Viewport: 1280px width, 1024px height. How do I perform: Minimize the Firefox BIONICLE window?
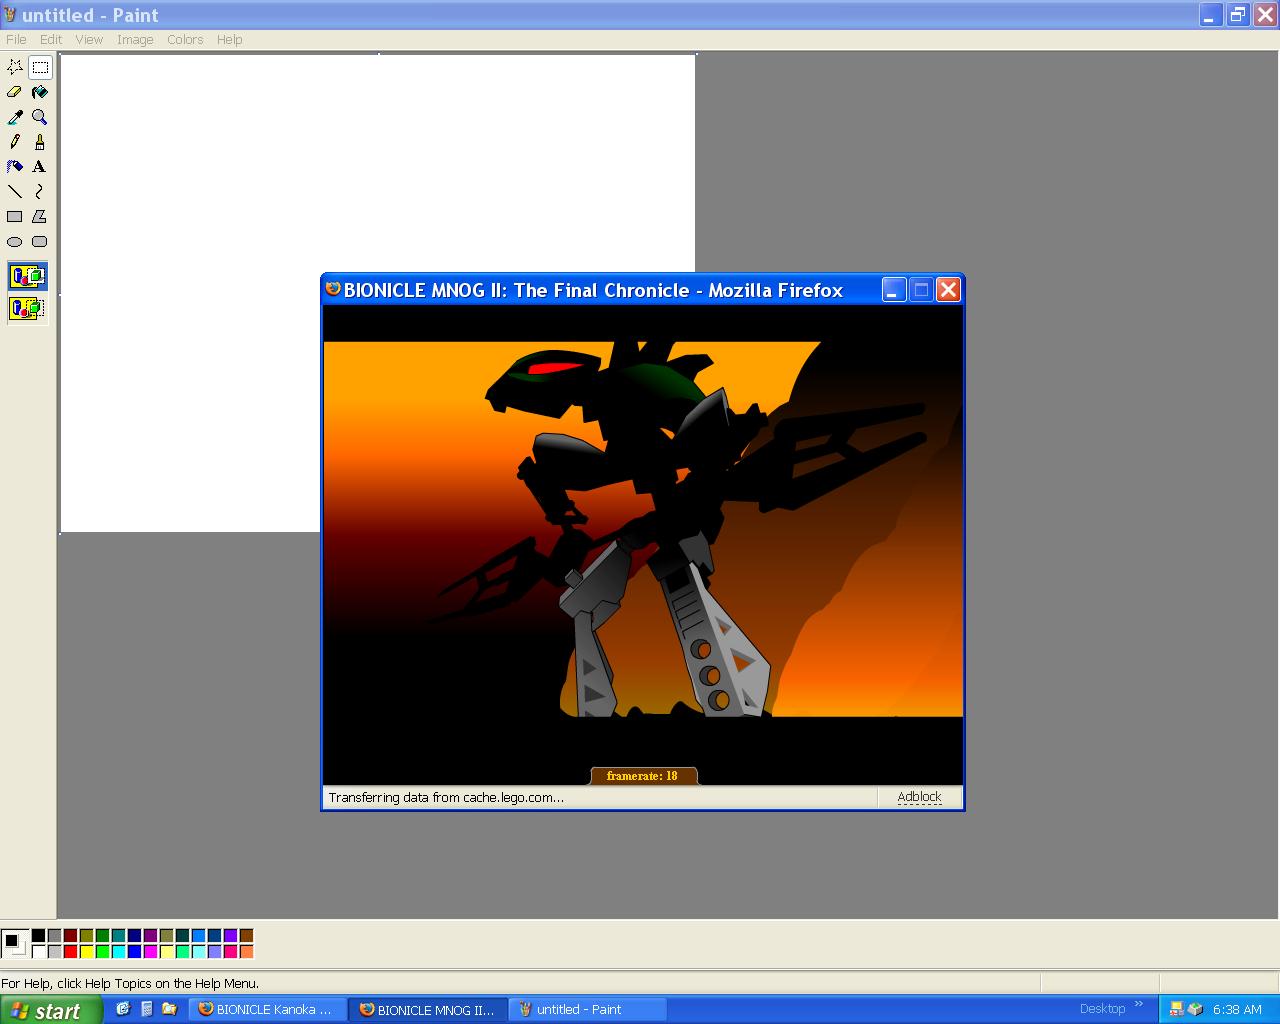point(894,290)
